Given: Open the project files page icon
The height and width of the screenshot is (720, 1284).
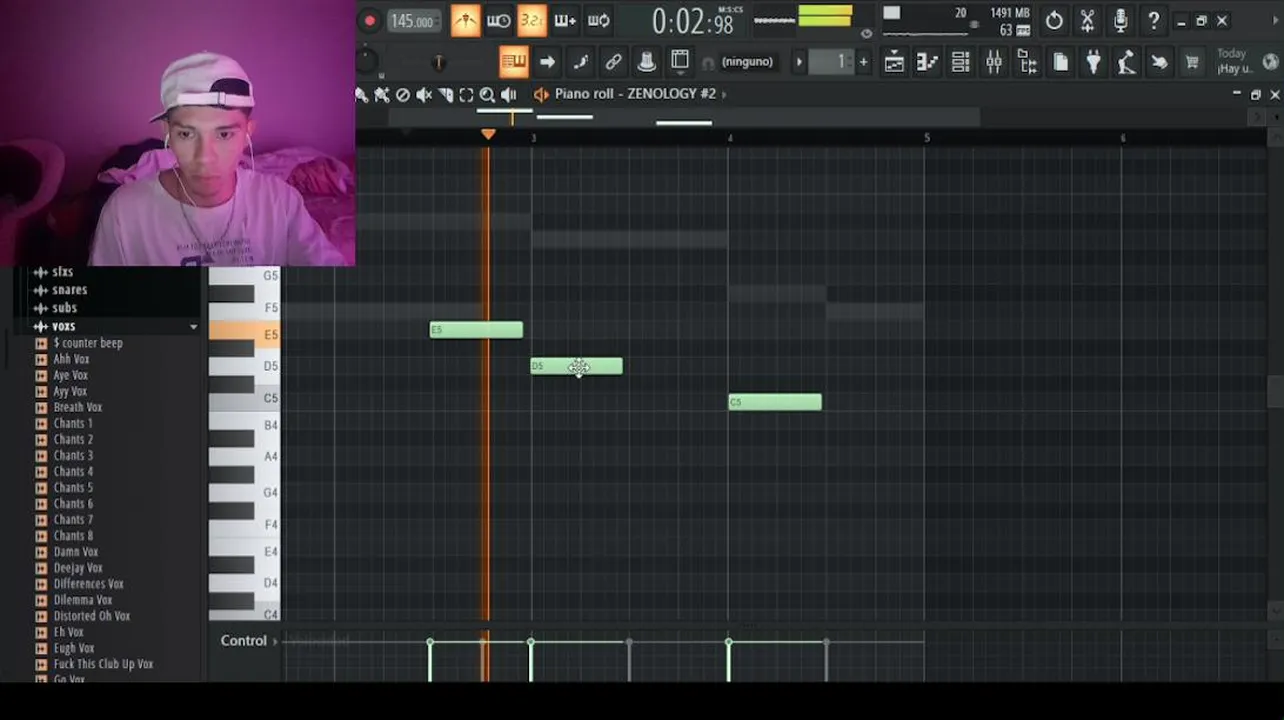Looking at the screenshot, I should click(1060, 63).
